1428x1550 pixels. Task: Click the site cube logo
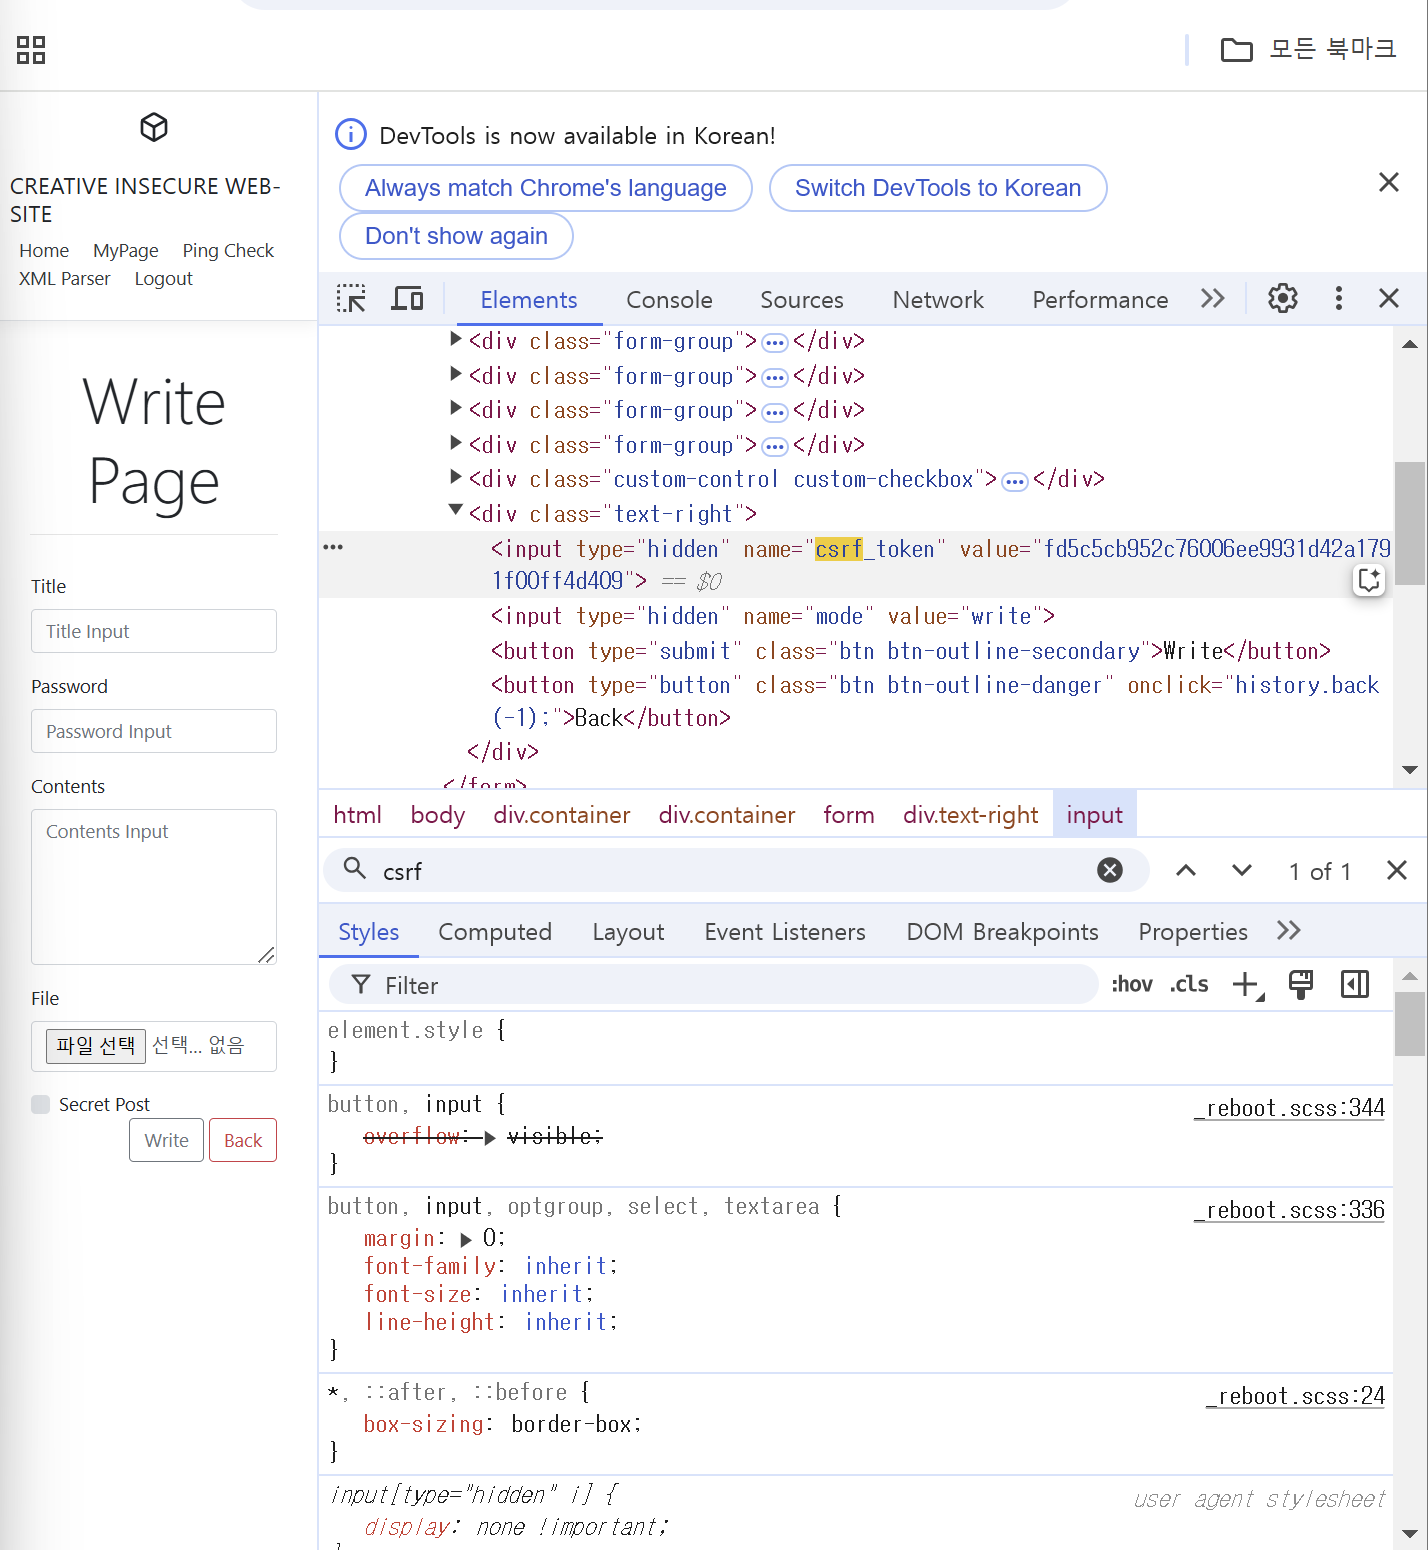pos(154,127)
